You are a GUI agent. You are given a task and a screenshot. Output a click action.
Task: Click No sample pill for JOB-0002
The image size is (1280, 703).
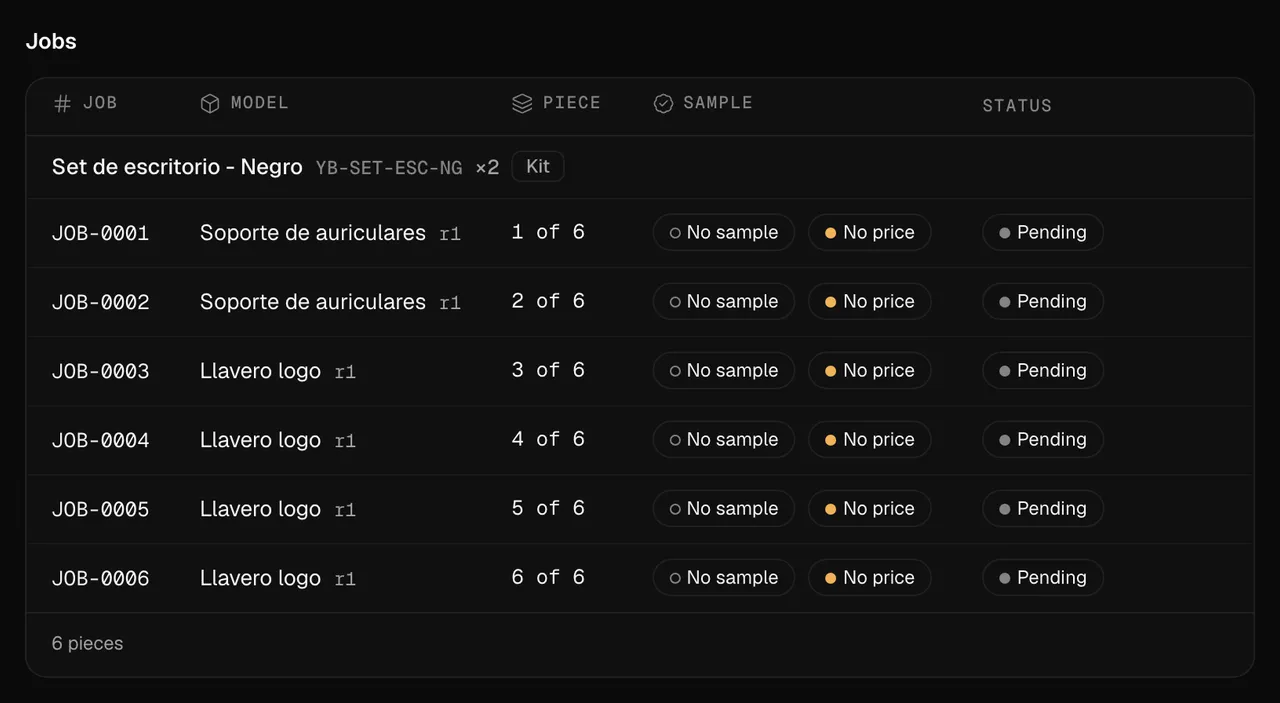(724, 301)
